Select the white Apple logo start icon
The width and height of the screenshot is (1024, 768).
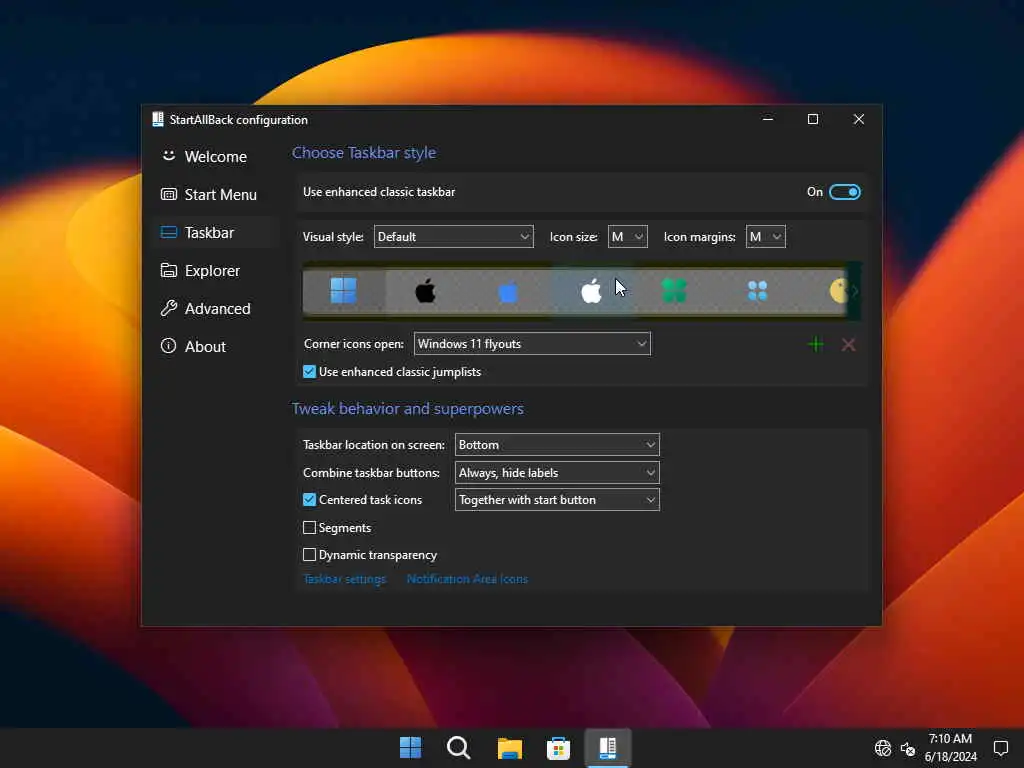click(x=591, y=291)
